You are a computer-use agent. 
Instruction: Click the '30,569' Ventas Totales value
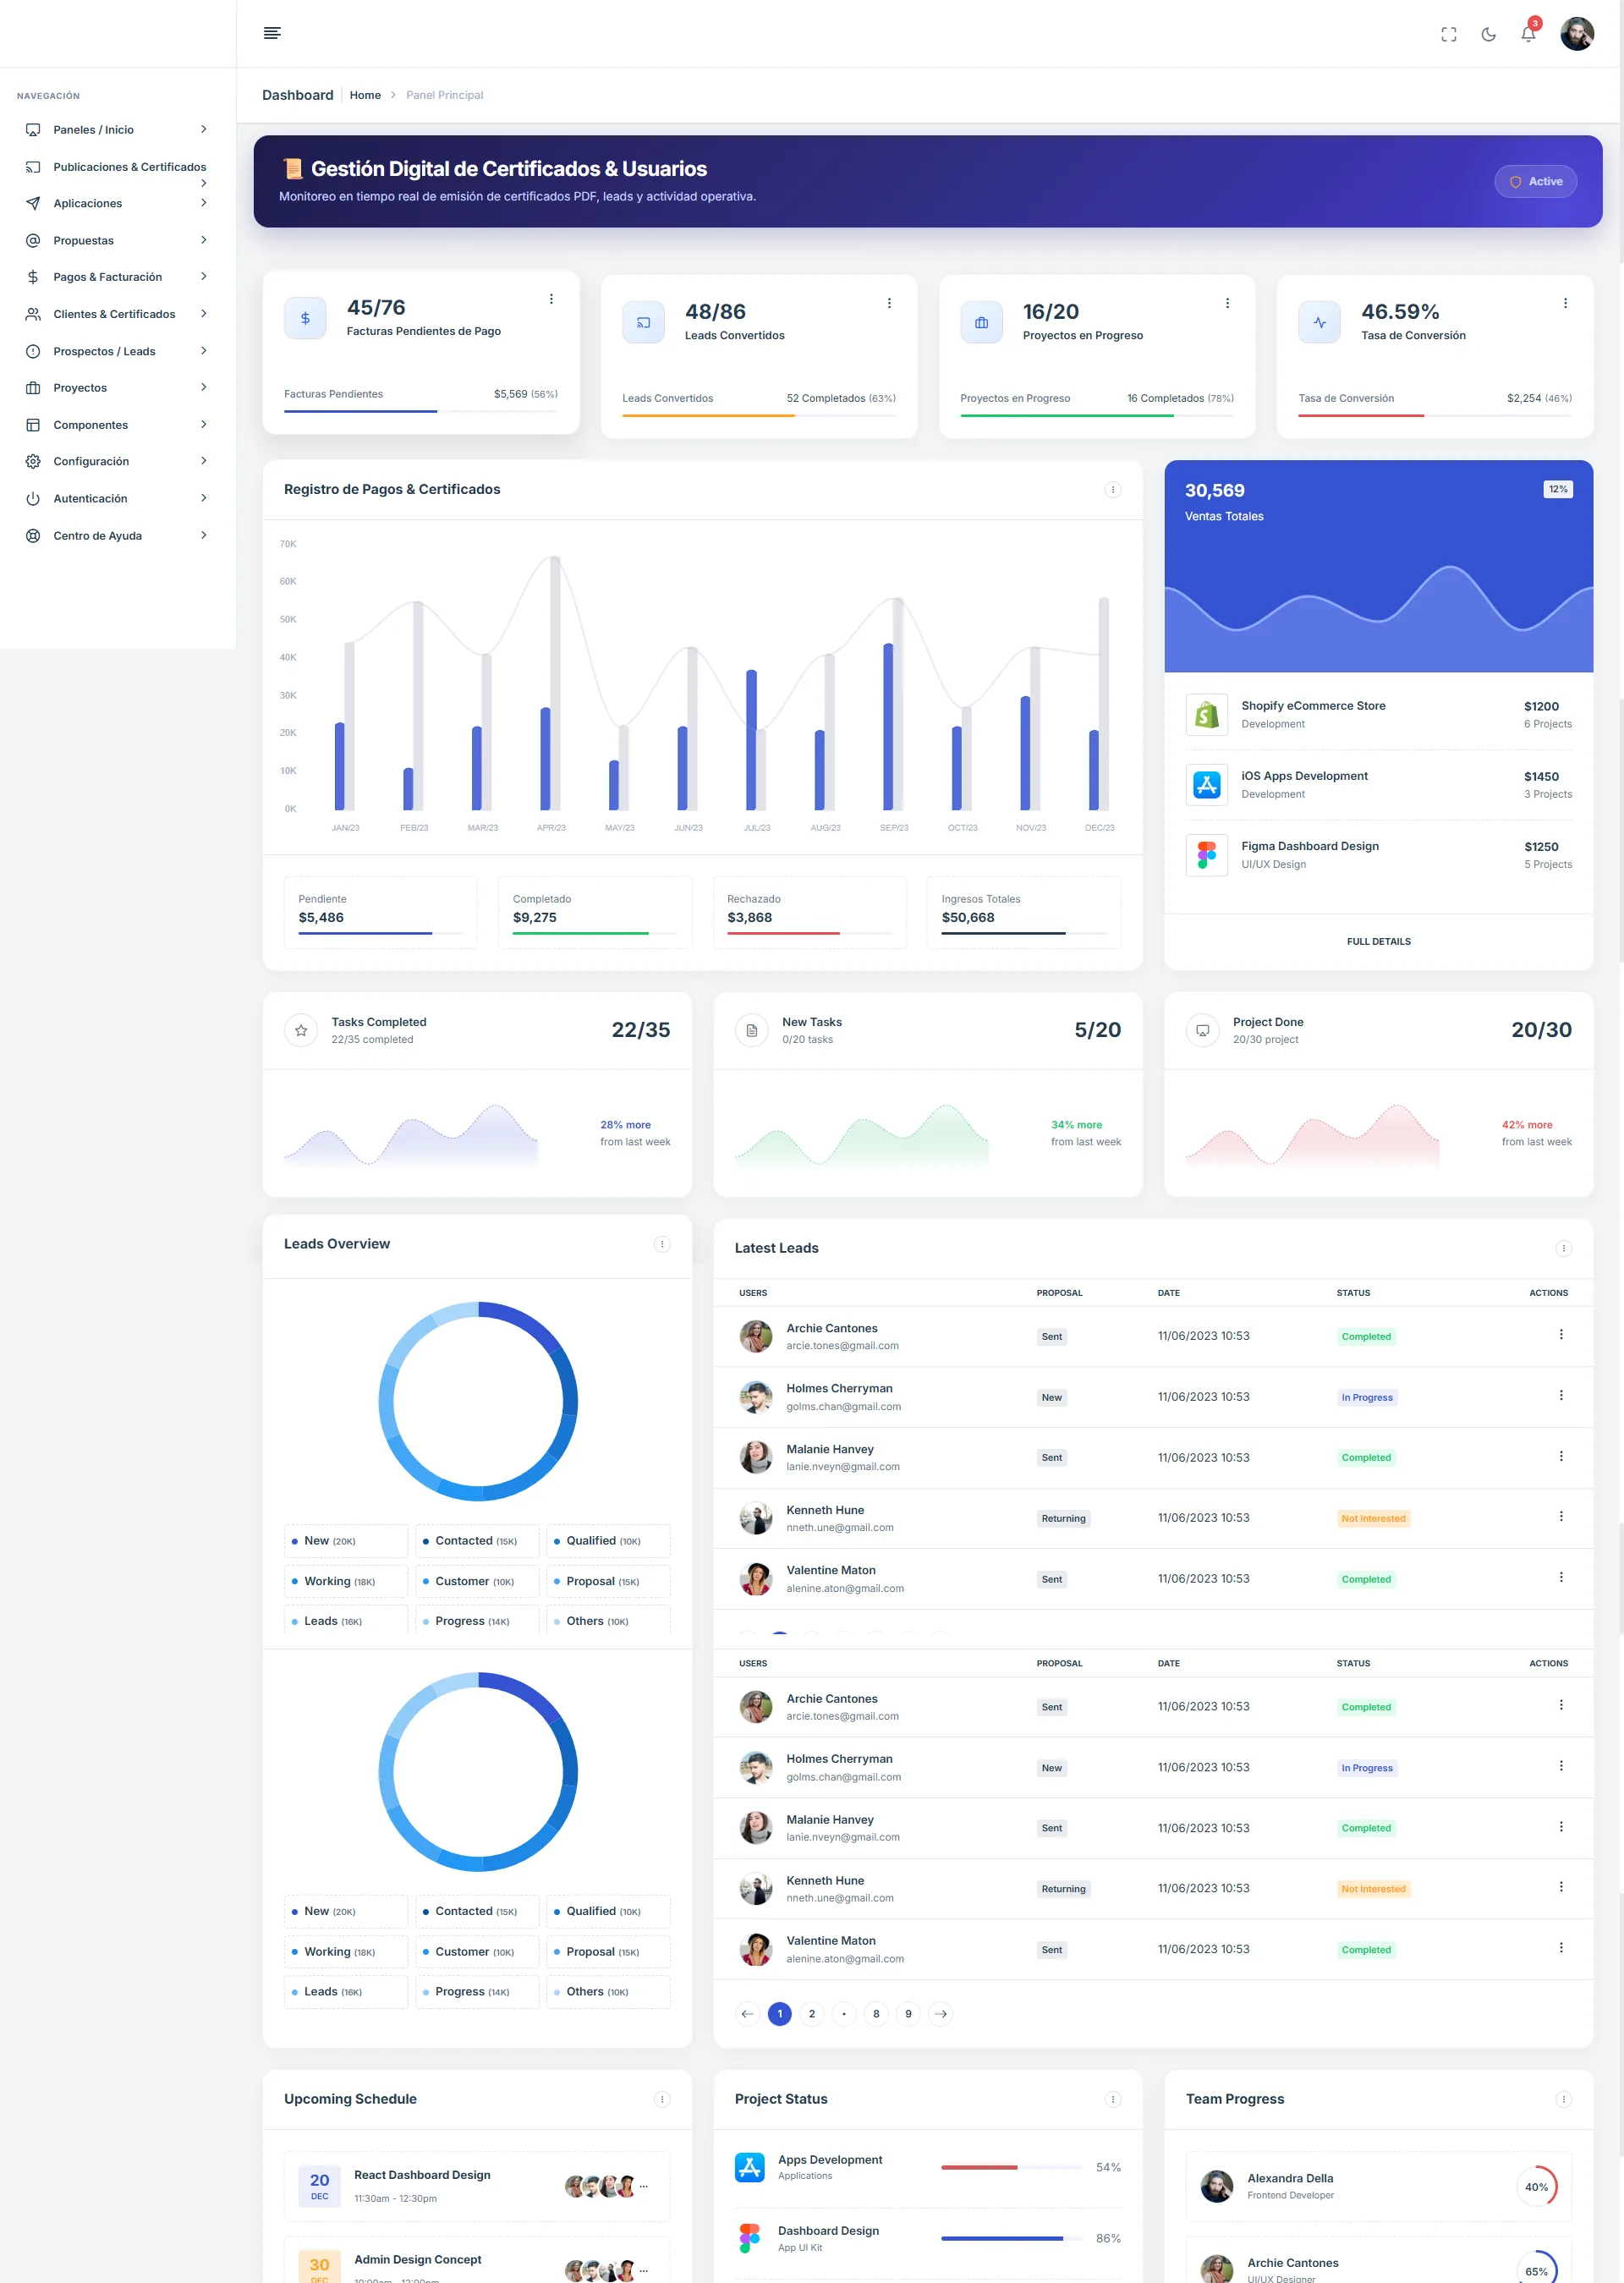click(x=1214, y=490)
